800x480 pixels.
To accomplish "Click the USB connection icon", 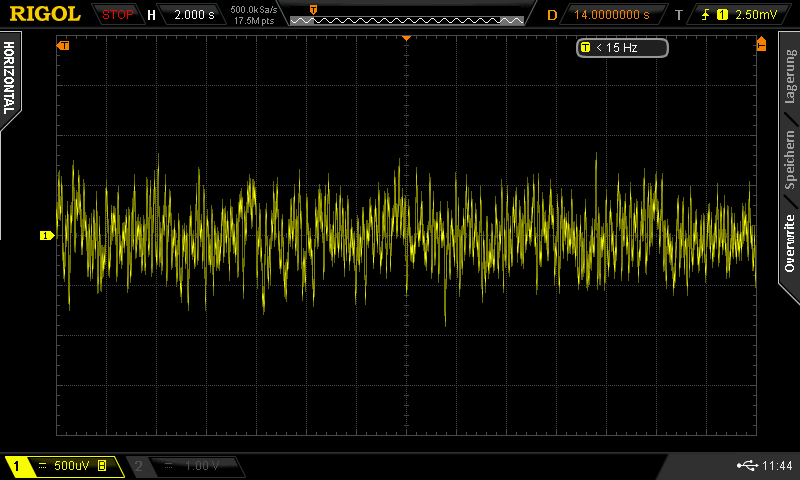I will [747, 465].
